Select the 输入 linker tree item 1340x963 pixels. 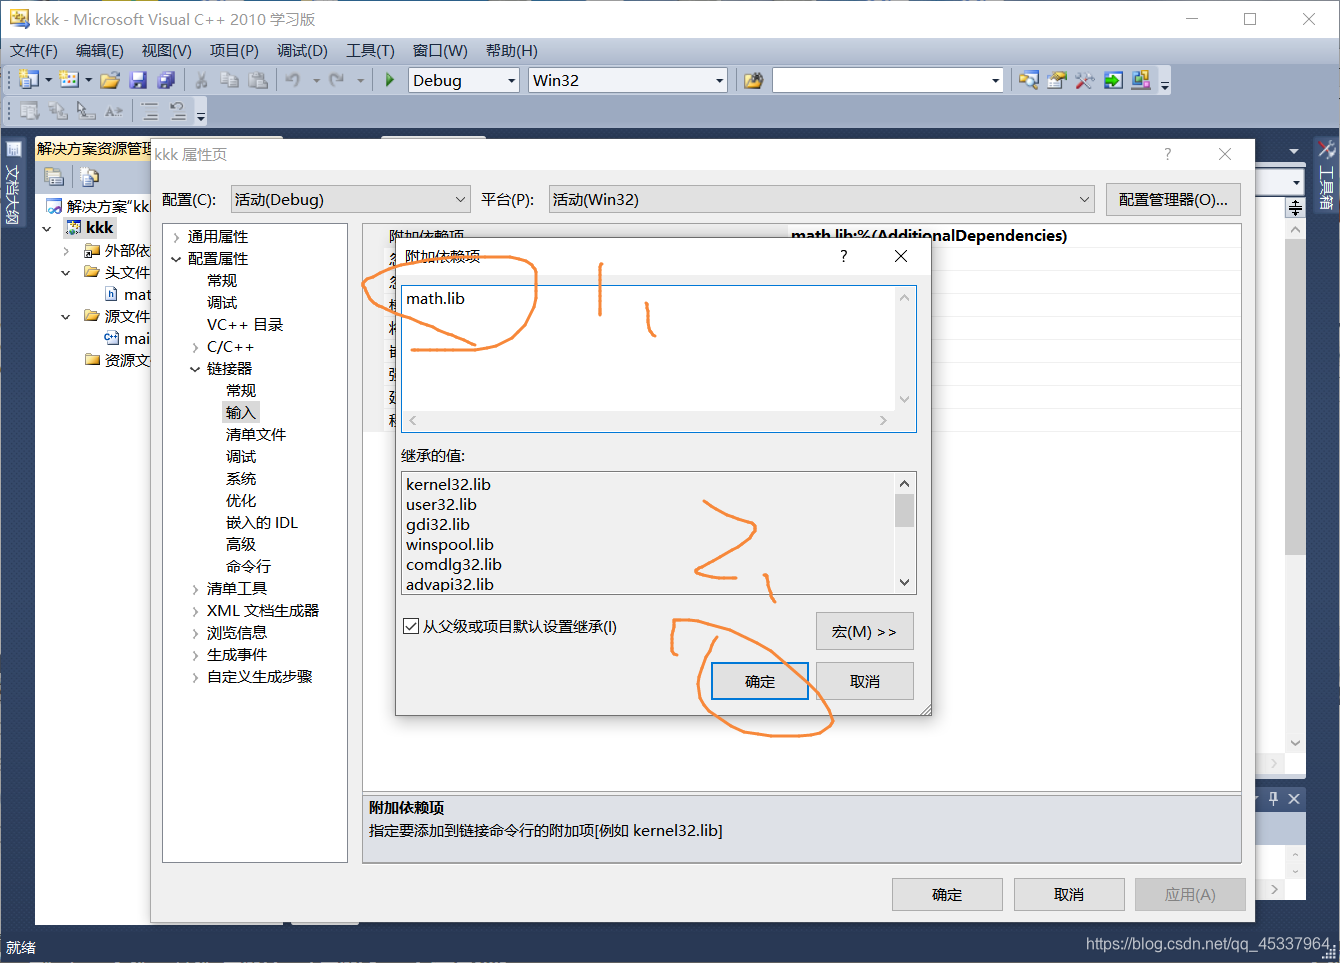241,412
